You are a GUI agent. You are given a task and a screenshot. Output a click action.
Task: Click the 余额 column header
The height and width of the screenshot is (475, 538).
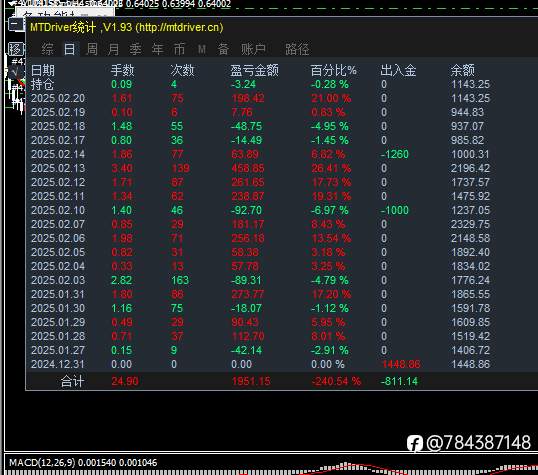click(x=463, y=70)
